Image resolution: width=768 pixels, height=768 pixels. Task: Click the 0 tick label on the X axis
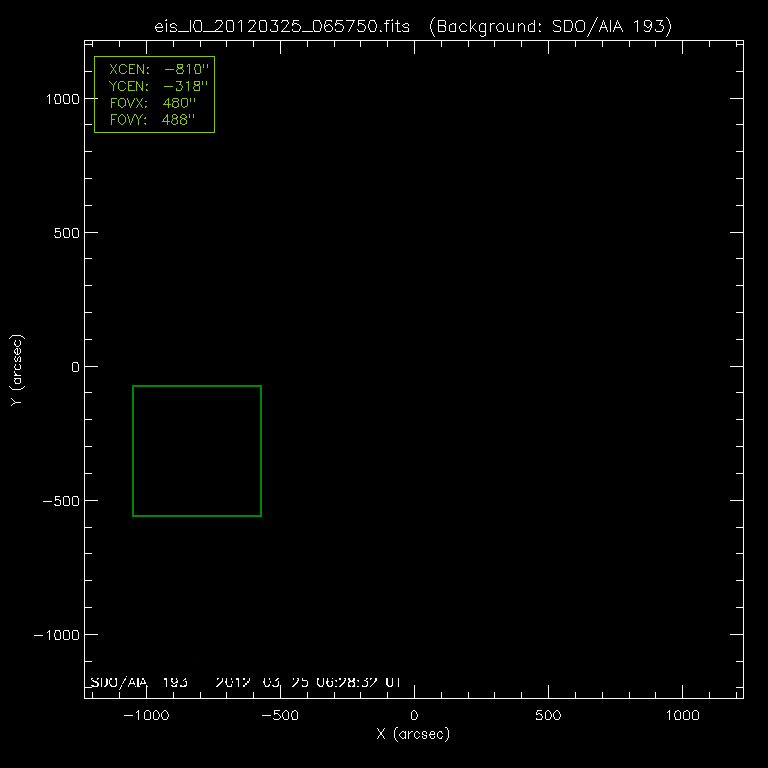[413, 716]
